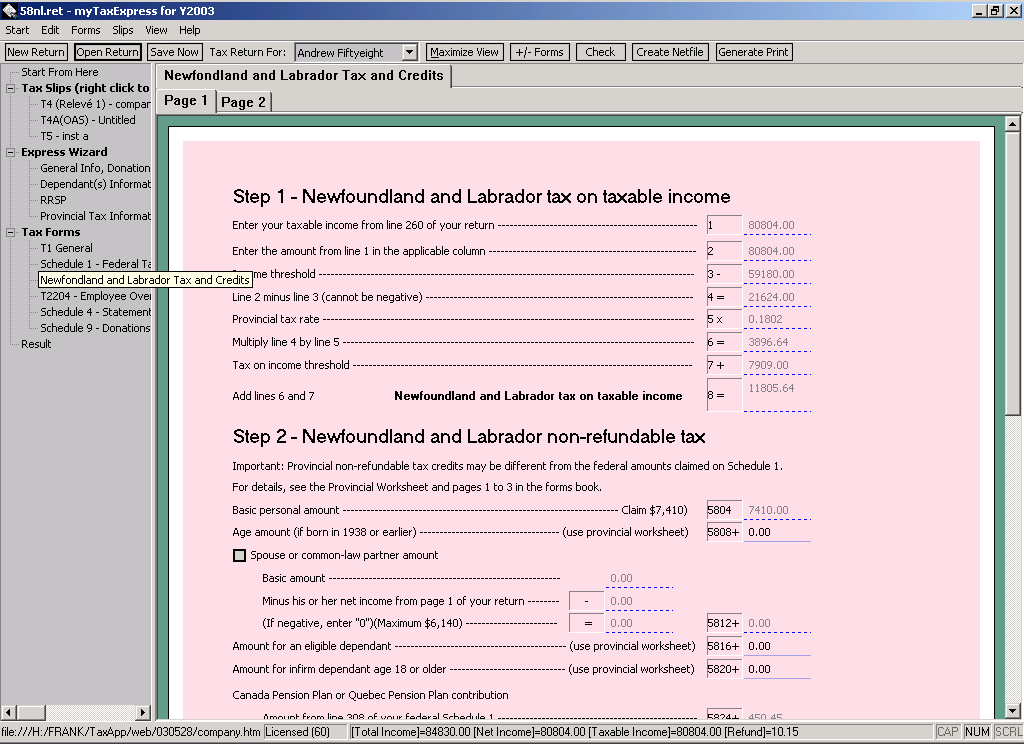
Task: Click the Maximize View button
Action: coord(464,52)
